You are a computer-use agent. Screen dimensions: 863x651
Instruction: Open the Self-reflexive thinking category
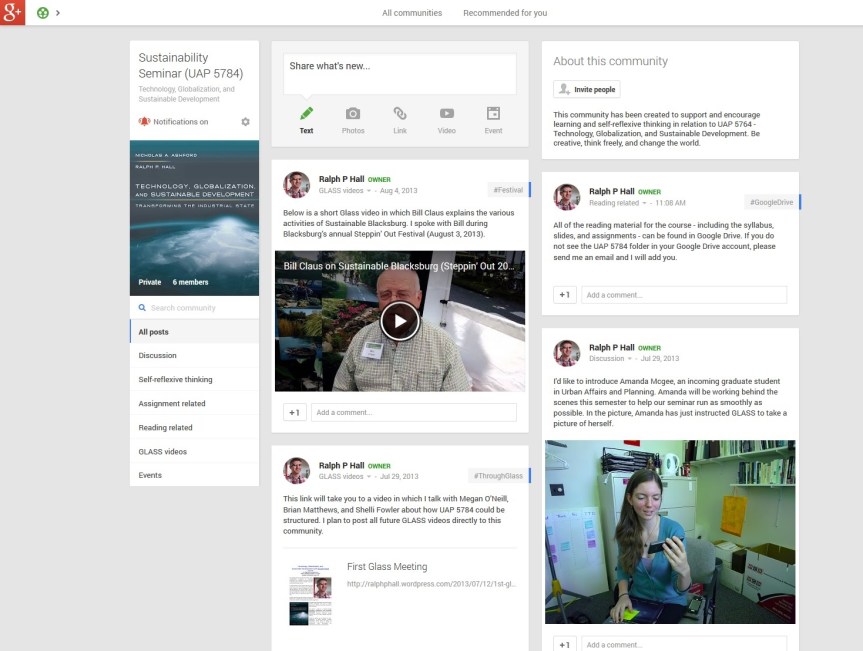tap(175, 380)
